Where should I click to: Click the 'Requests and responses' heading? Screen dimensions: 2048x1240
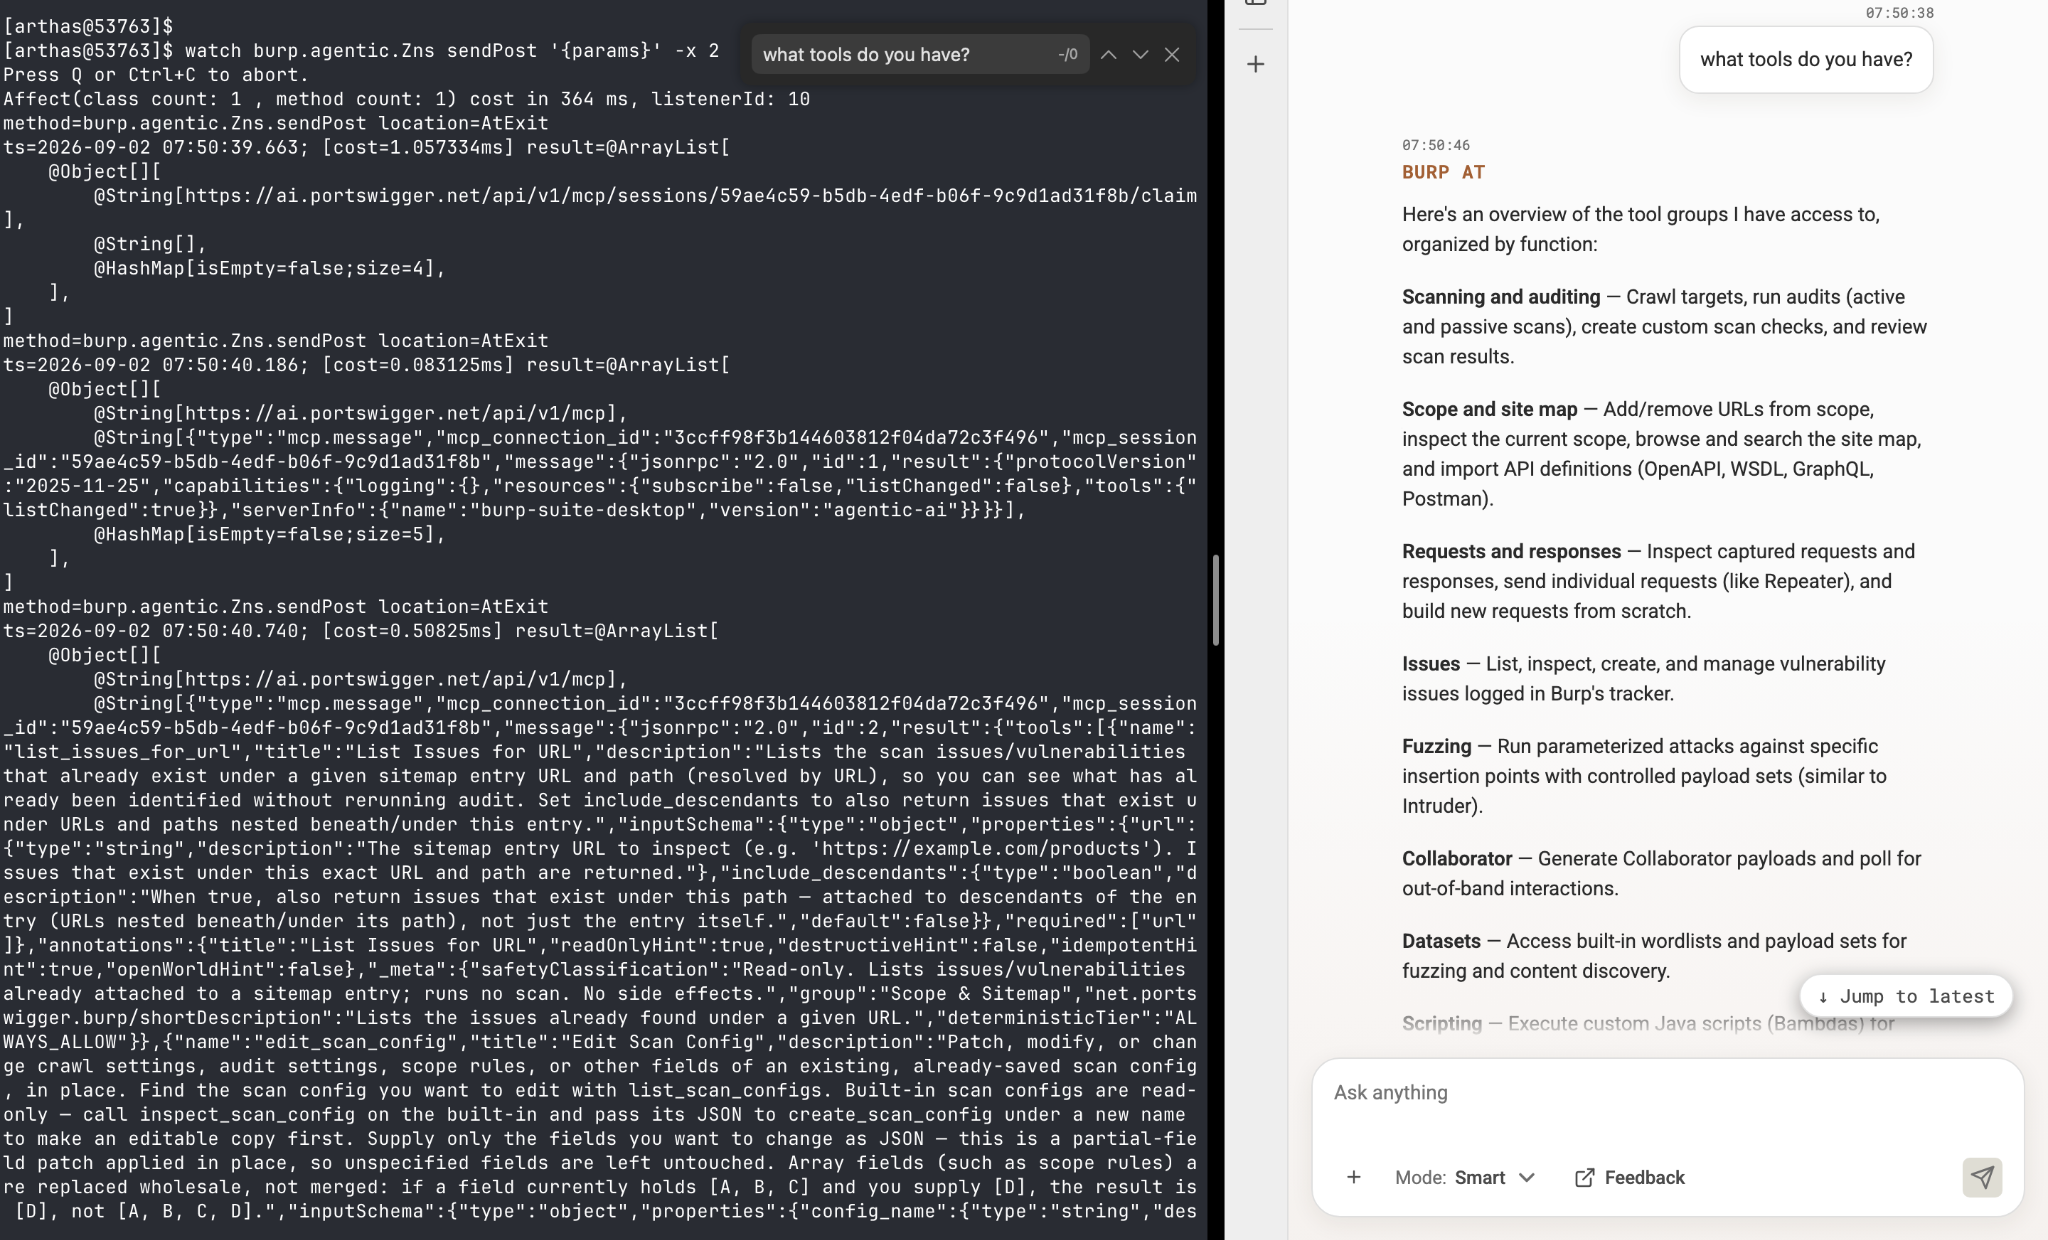(x=1511, y=551)
